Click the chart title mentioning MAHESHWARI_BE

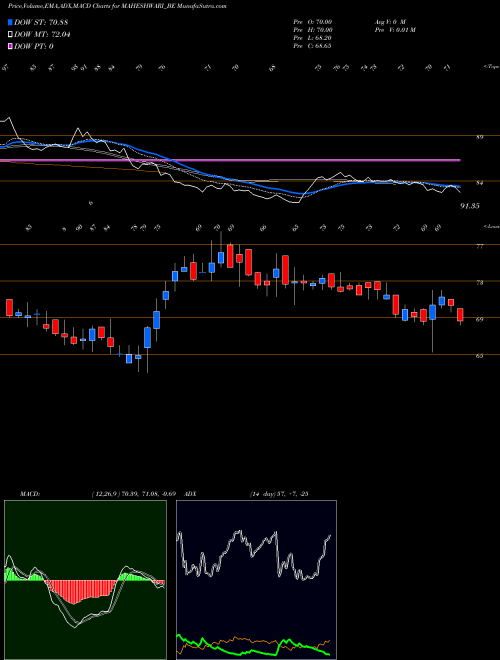(117, 7)
